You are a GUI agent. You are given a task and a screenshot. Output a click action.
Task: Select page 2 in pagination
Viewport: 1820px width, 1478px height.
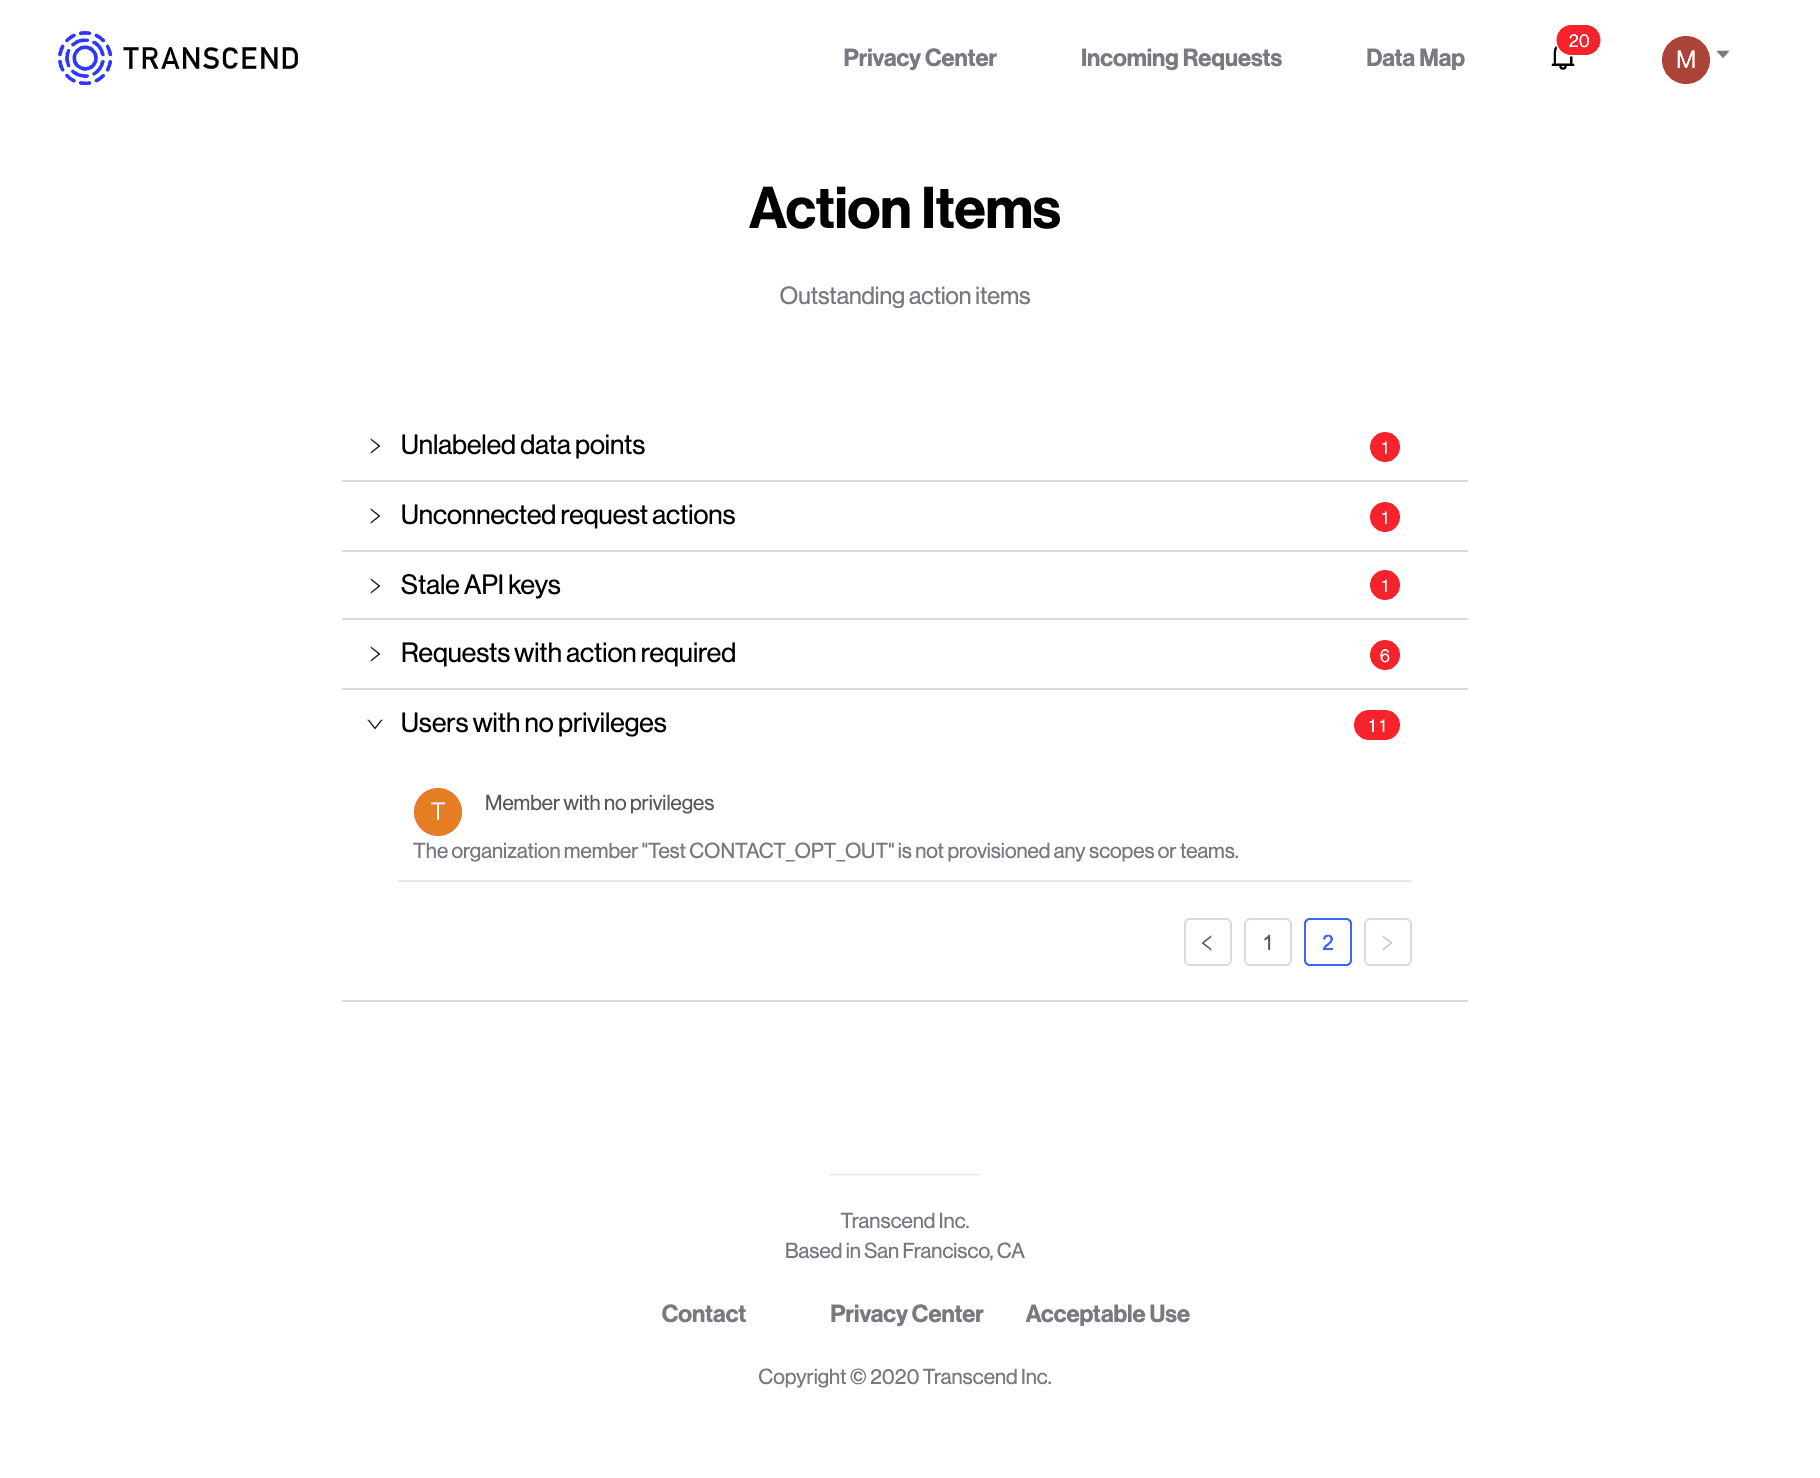[1327, 942]
